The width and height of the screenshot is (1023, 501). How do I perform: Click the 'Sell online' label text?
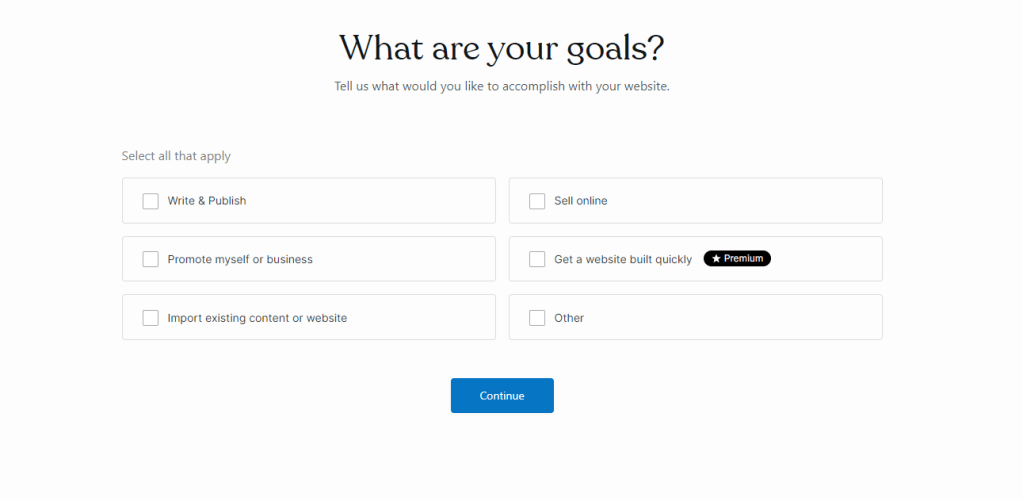[581, 201]
